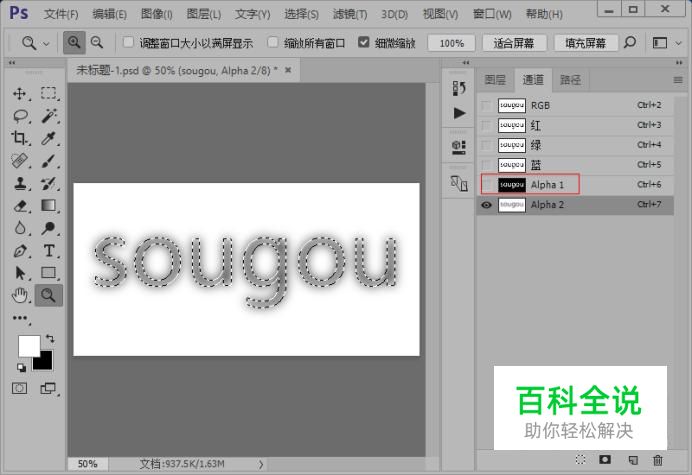Click the search magnifier icon
The width and height of the screenshot is (692, 475).
click(630, 42)
